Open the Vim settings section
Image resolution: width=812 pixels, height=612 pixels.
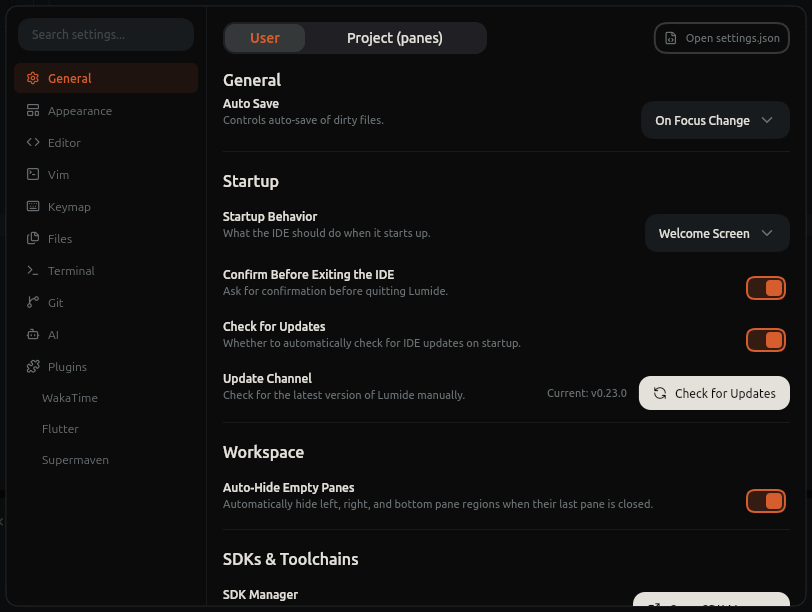click(x=106, y=174)
